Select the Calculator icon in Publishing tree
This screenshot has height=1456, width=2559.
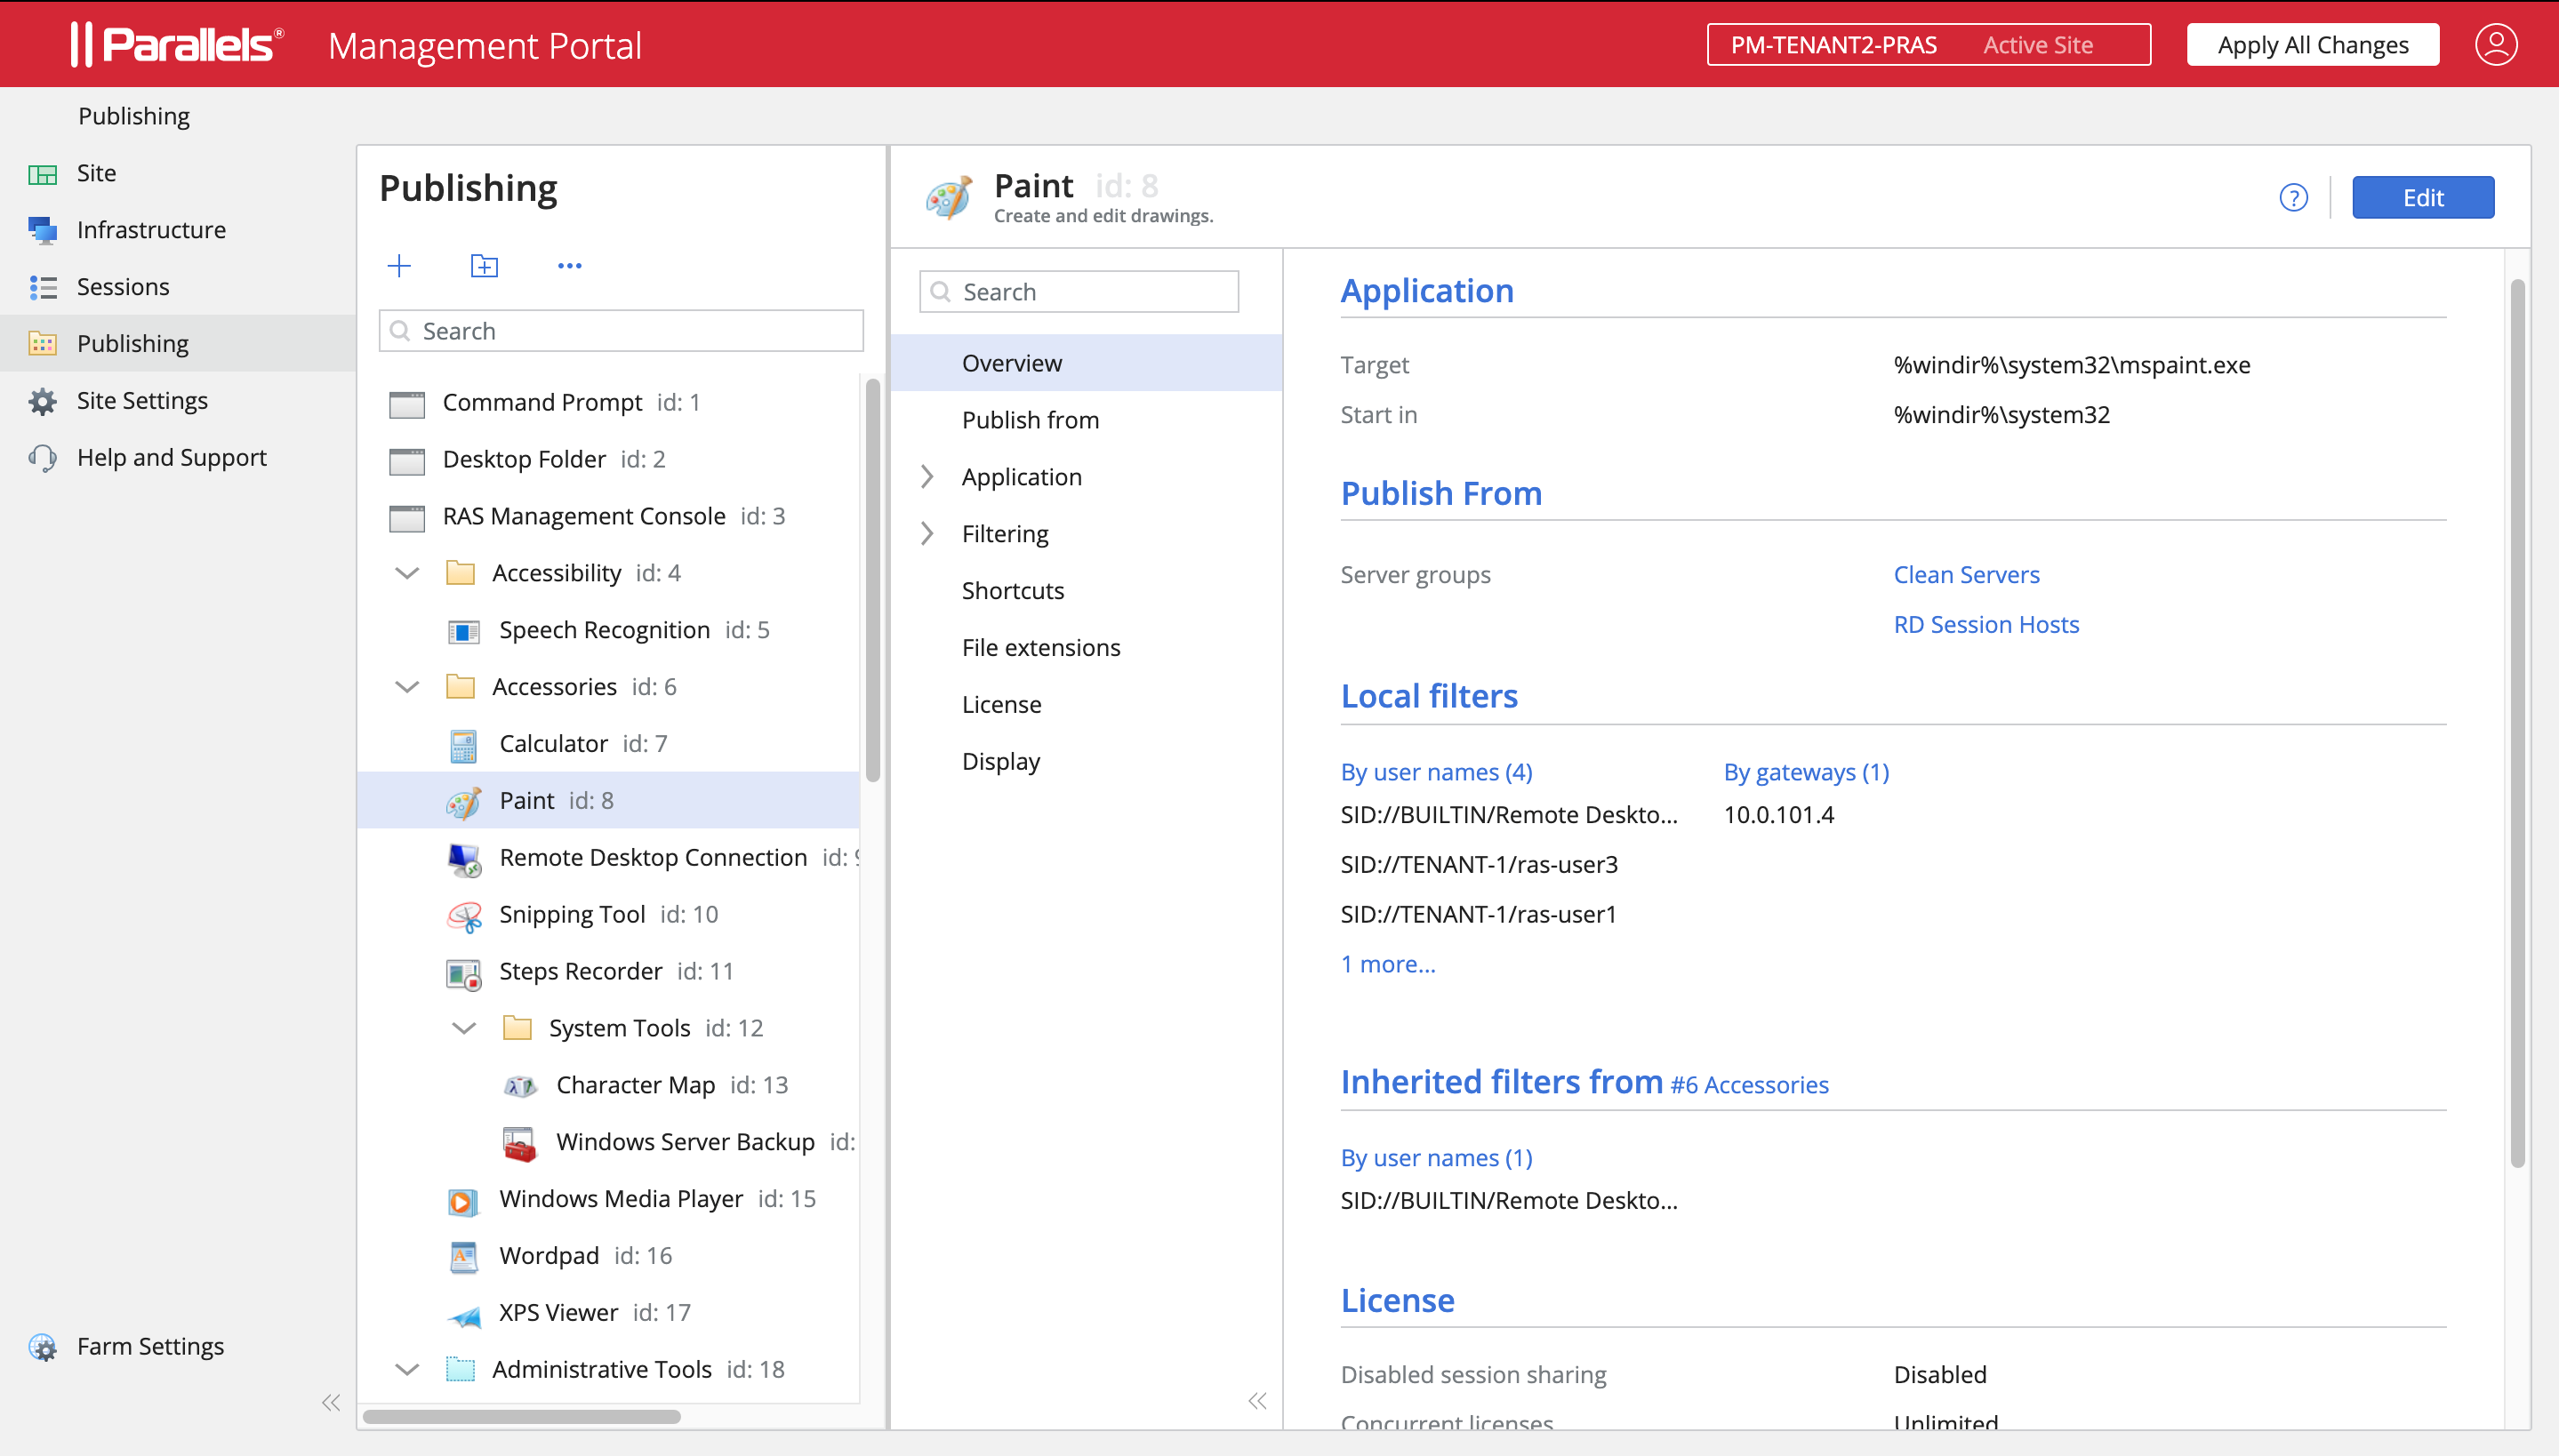(x=463, y=744)
